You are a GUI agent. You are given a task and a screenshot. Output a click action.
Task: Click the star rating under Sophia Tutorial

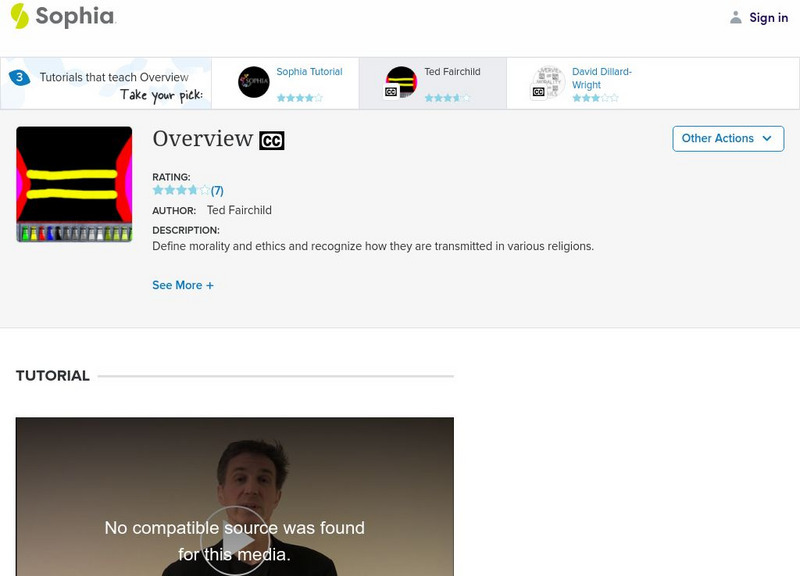[x=300, y=97]
